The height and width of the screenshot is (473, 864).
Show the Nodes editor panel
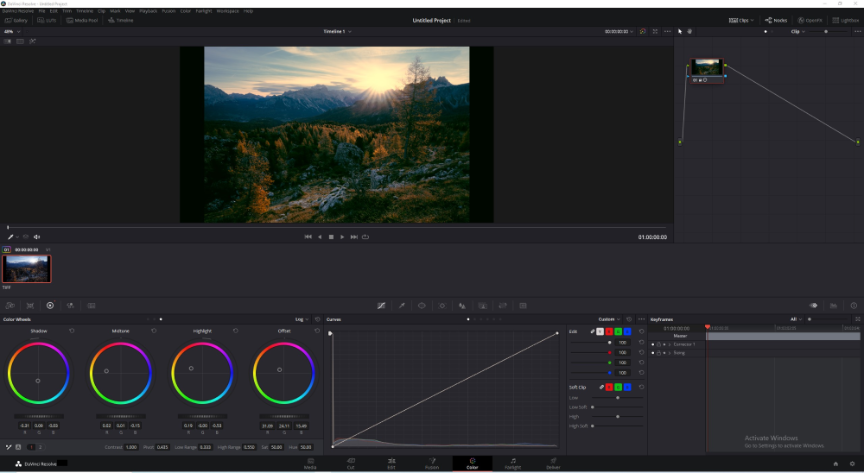[x=776, y=20]
